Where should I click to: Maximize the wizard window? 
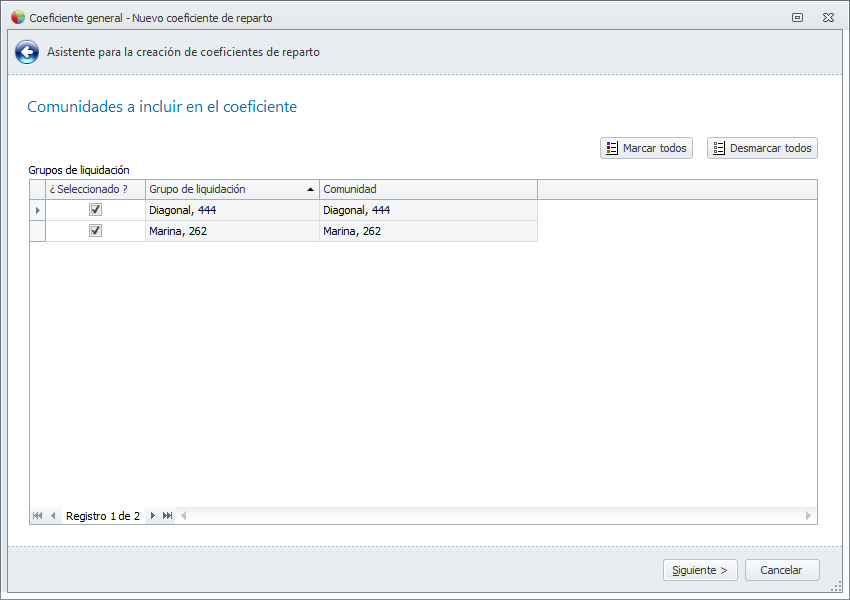(798, 17)
